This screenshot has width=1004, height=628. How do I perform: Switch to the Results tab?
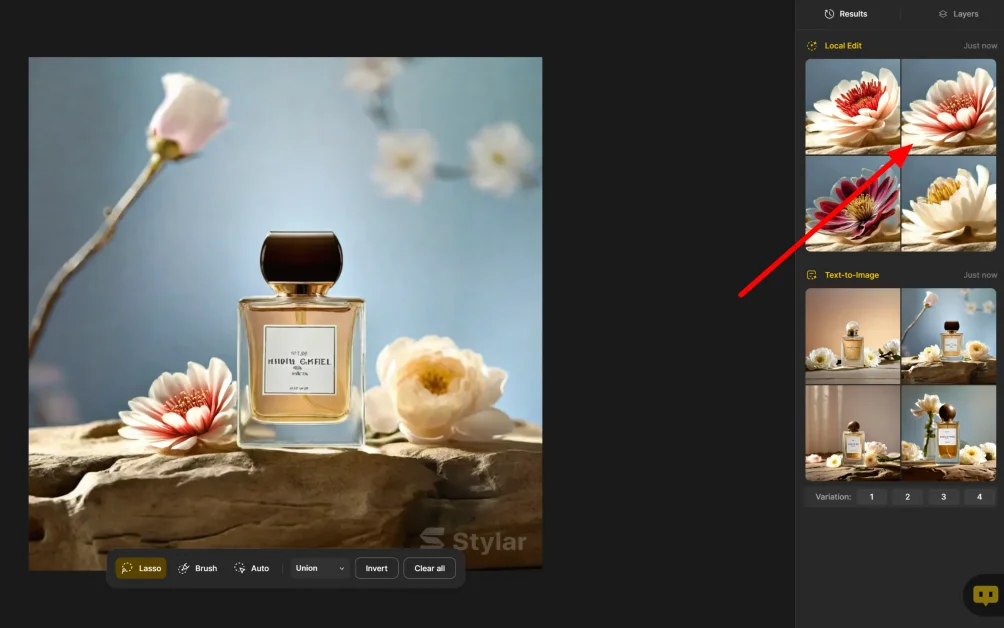(x=846, y=14)
